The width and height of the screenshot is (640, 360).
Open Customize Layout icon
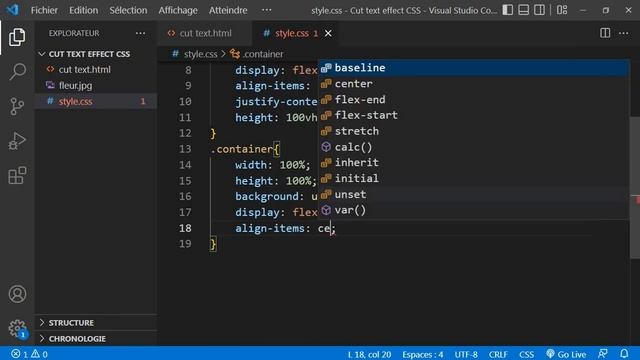click(x=562, y=10)
